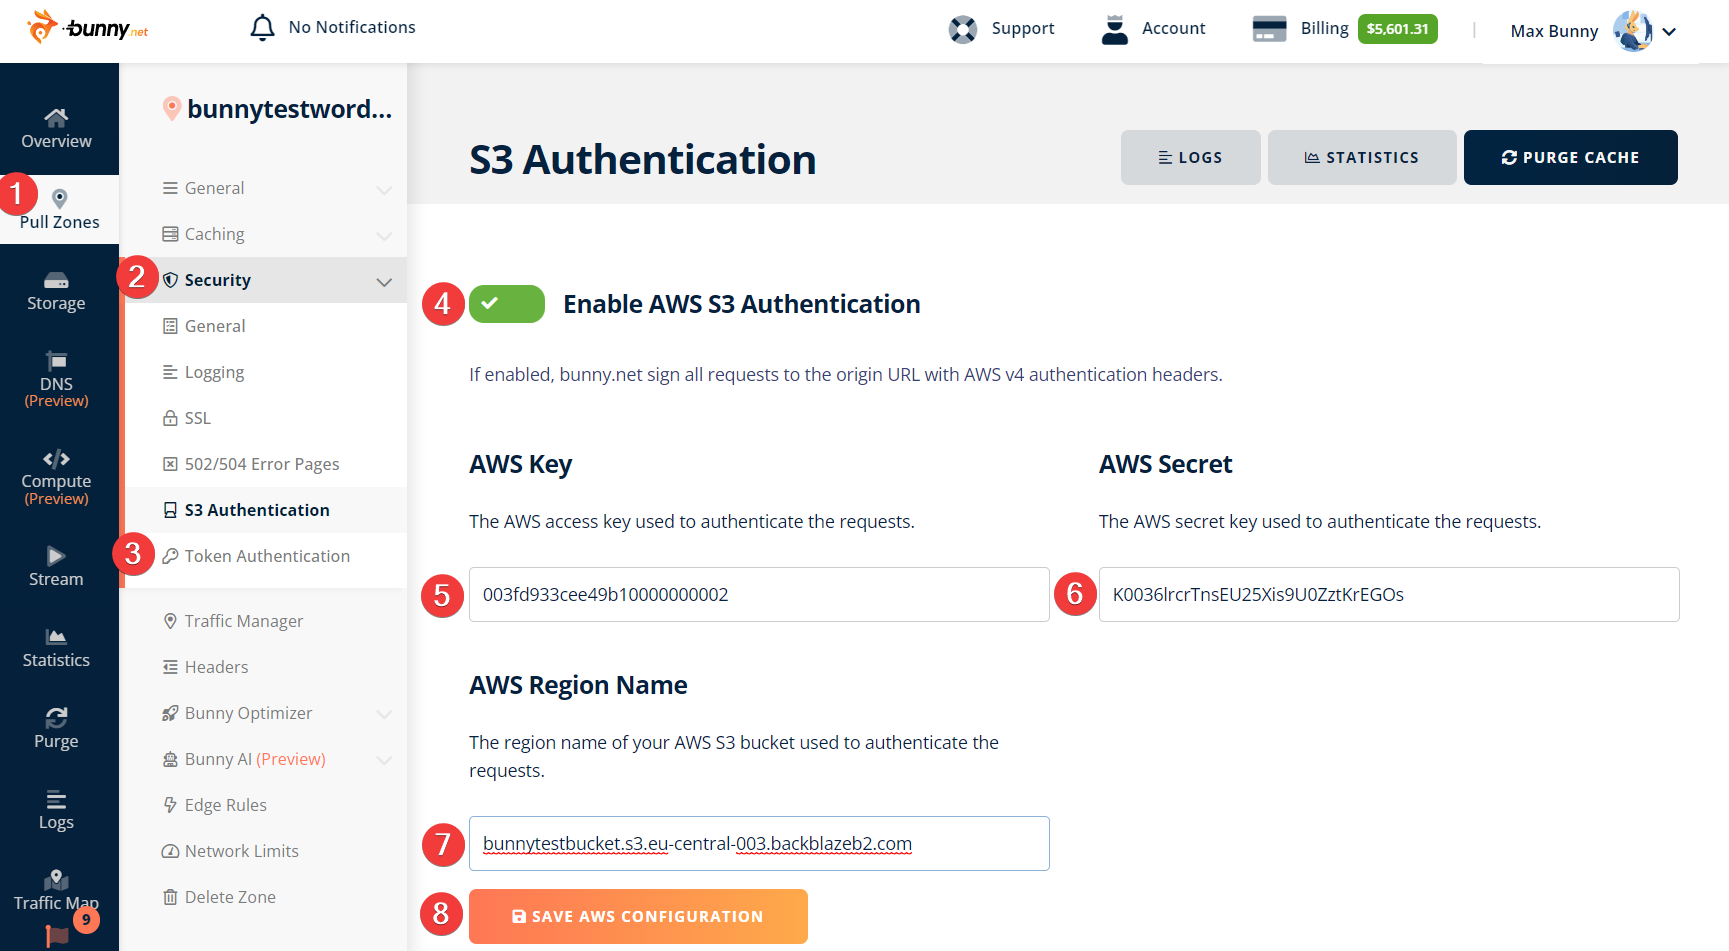This screenshot has width=1729, height=951.
Task: Open the notifications bell icon
Action: click(262, 27)
